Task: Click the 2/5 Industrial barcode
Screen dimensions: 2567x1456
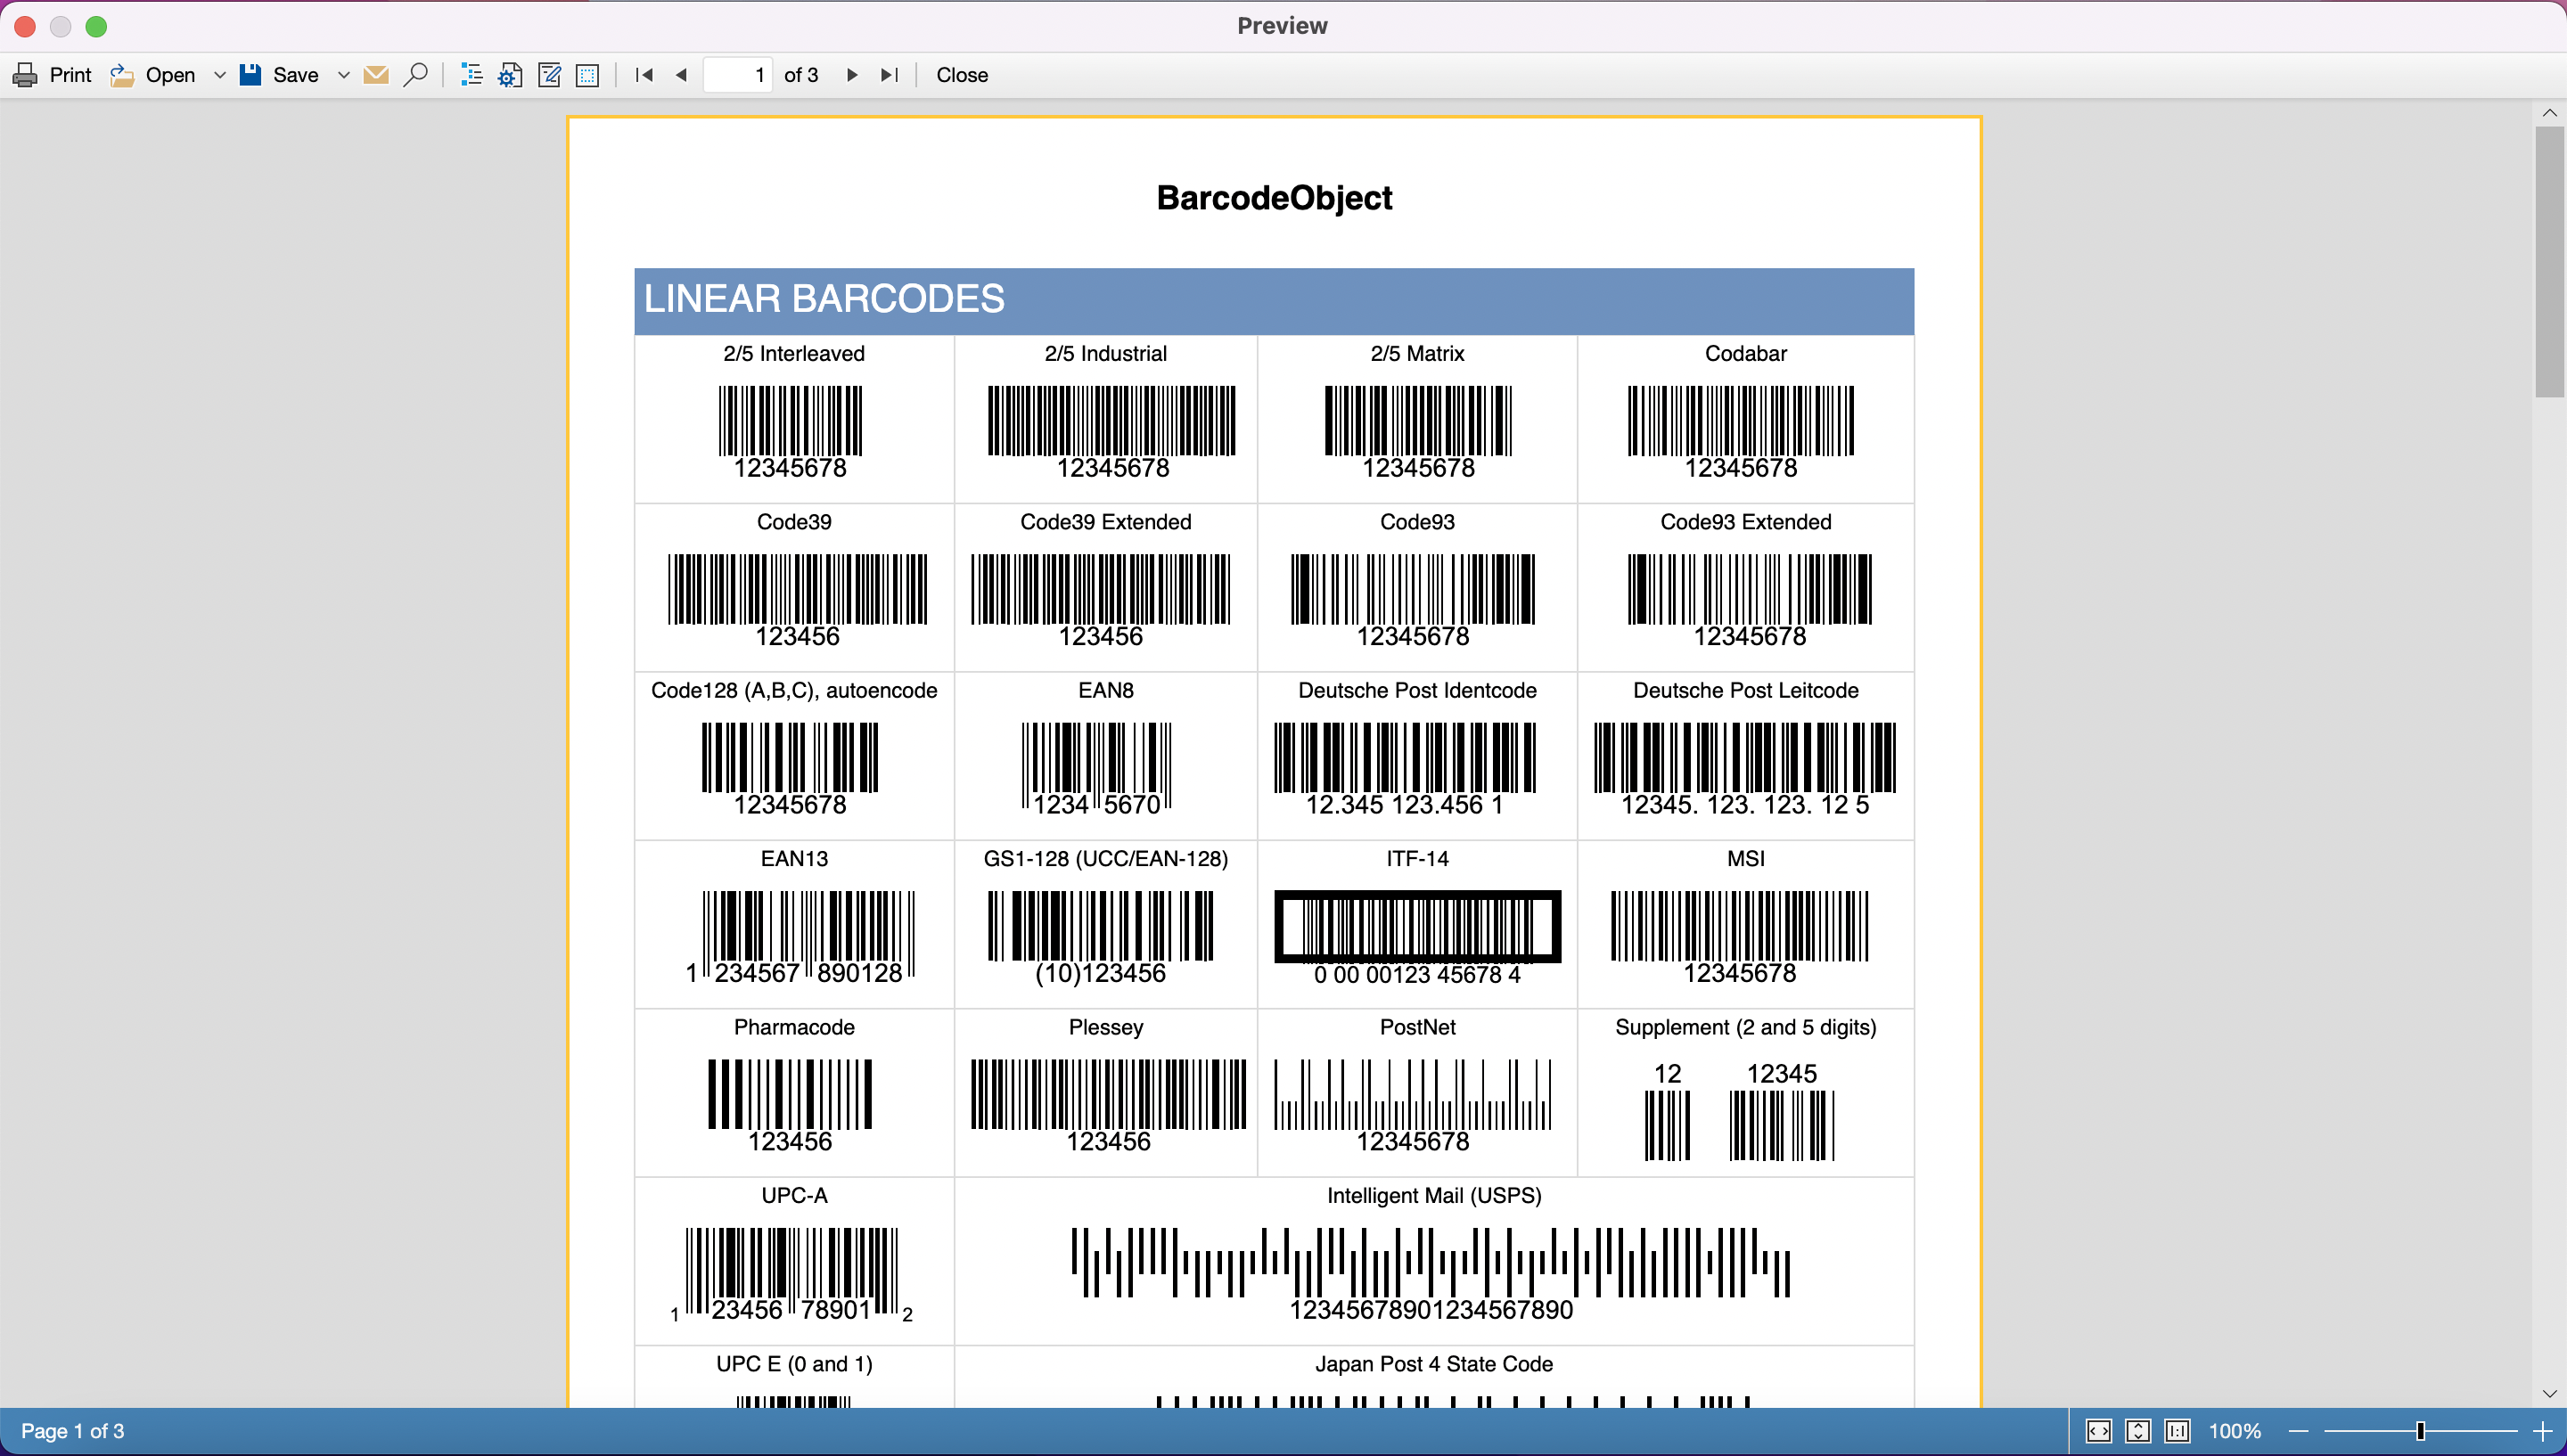Action: tap(1112, 432)
